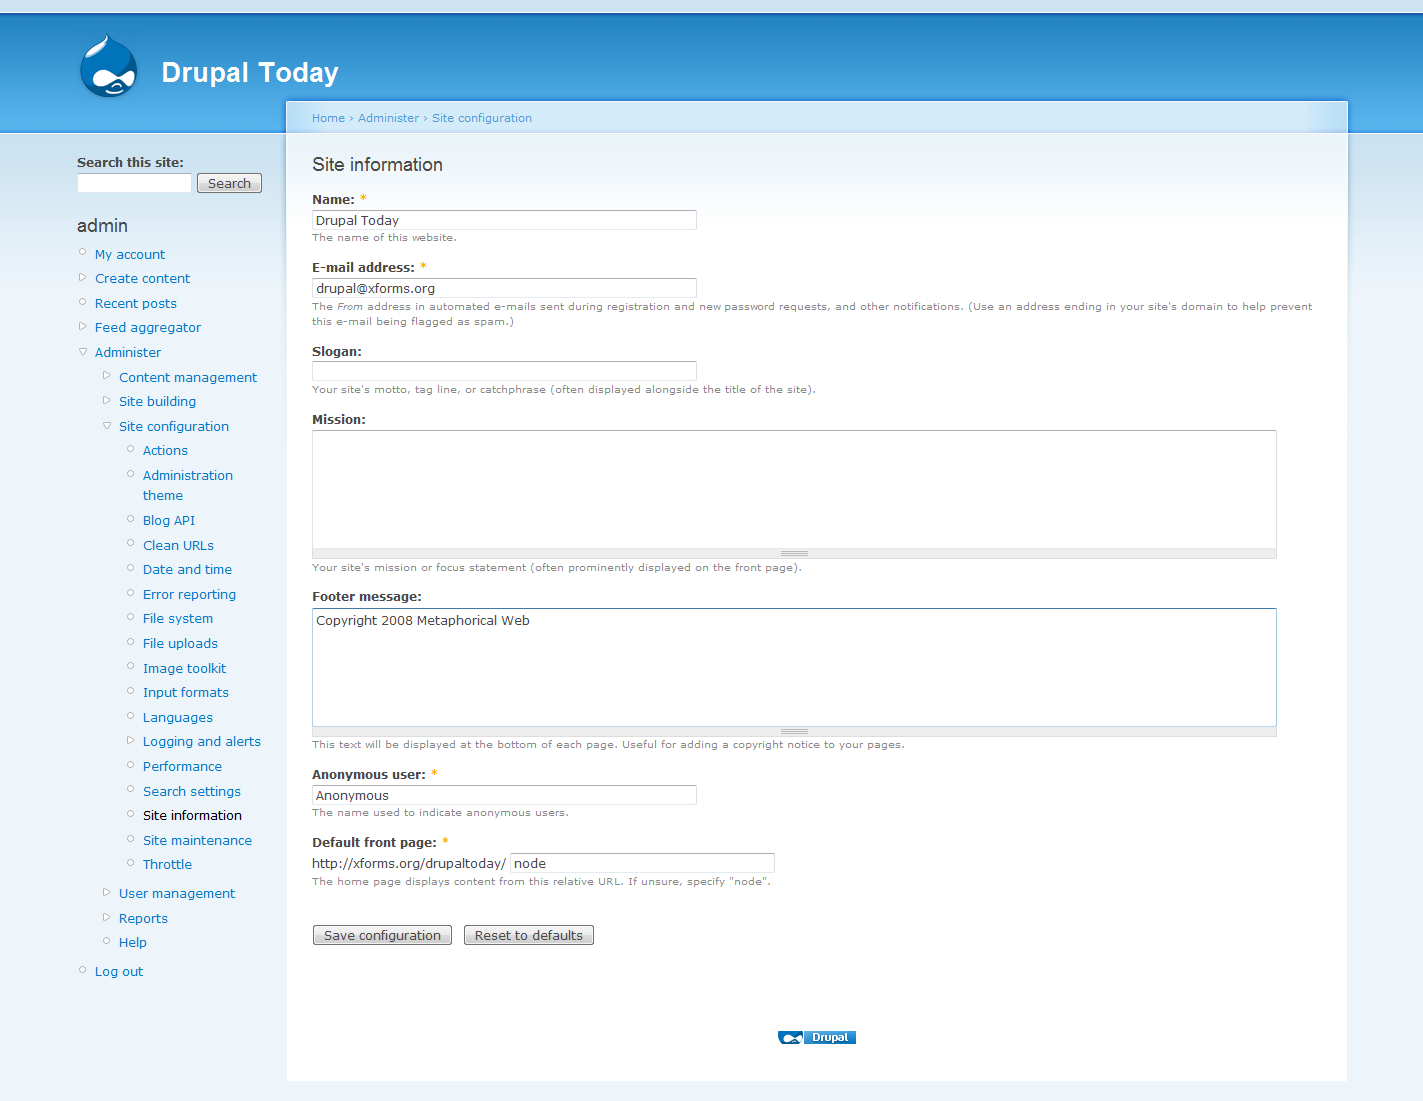Open Feed aggregator menu link
1423x1101 pixels.
148,327
